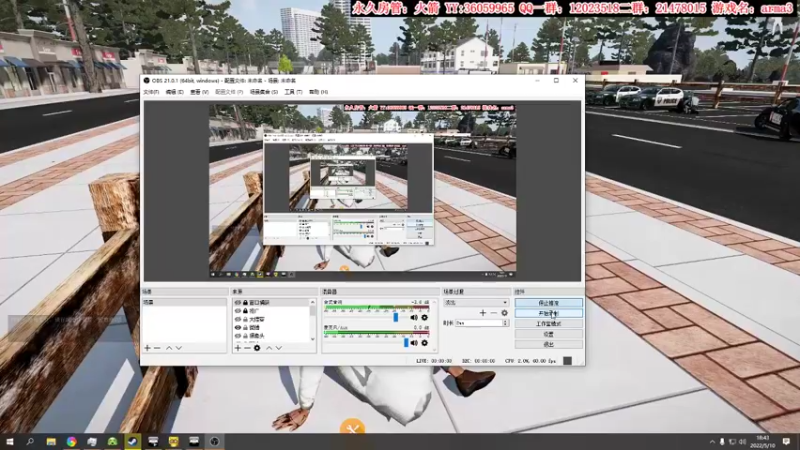Move the selected source up in the Sources list

[269, 348]
